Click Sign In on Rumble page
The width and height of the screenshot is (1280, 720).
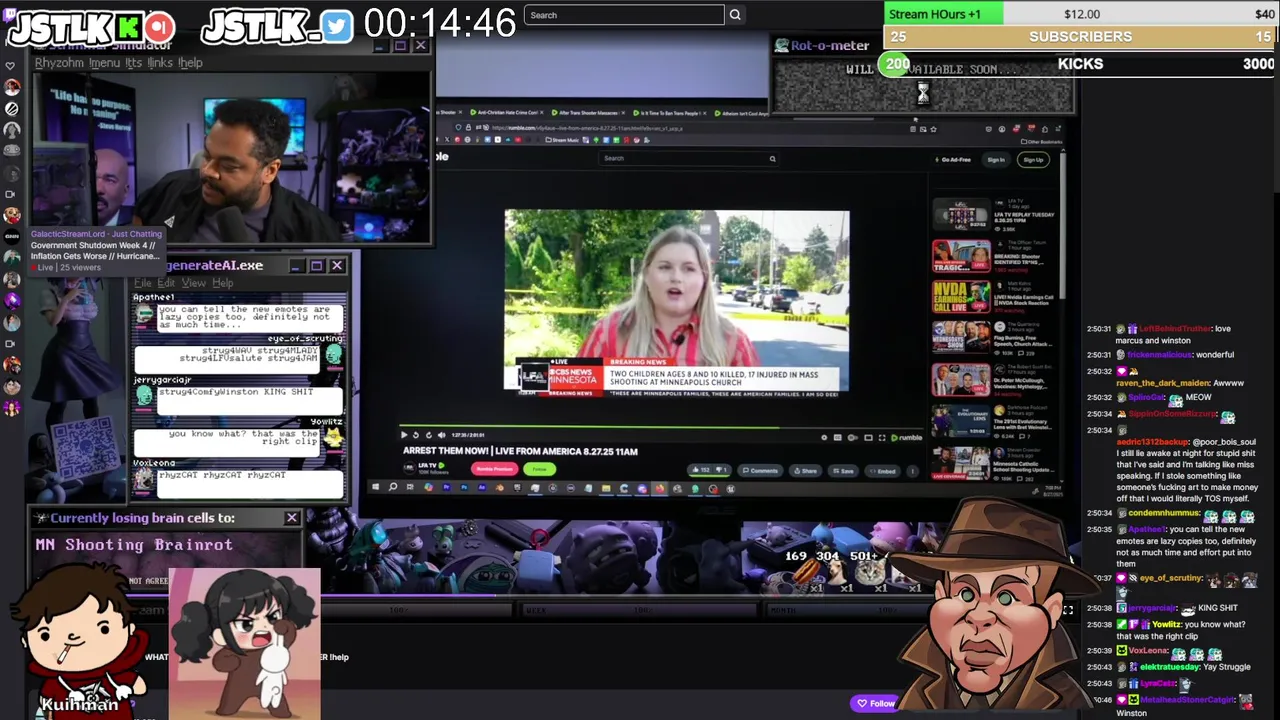[x=996, y=159]
